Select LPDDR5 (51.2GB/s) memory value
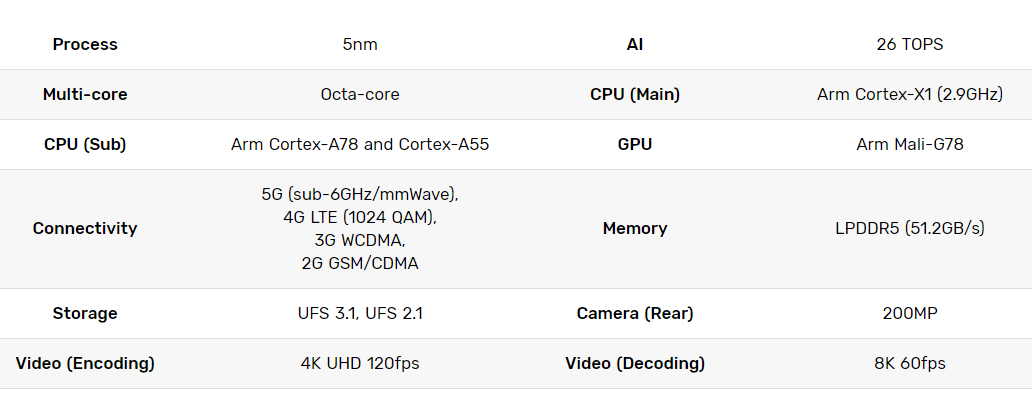The height and width of the screenshot is (403, 1032). pos(910,228)
